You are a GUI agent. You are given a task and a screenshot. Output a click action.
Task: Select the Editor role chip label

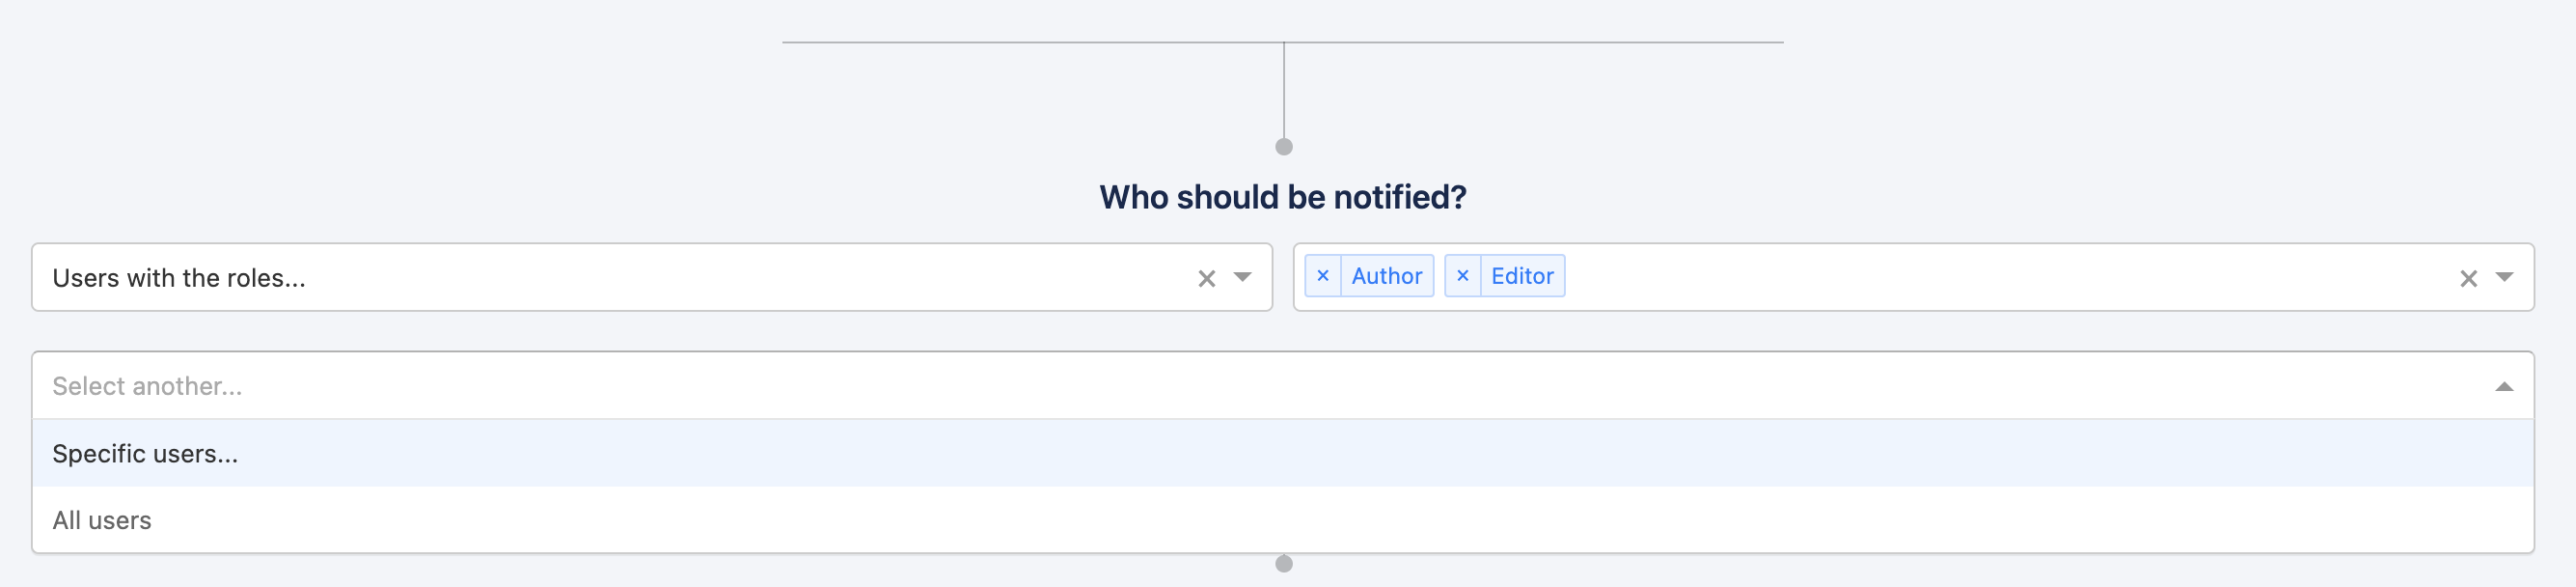click(1521, 276)
